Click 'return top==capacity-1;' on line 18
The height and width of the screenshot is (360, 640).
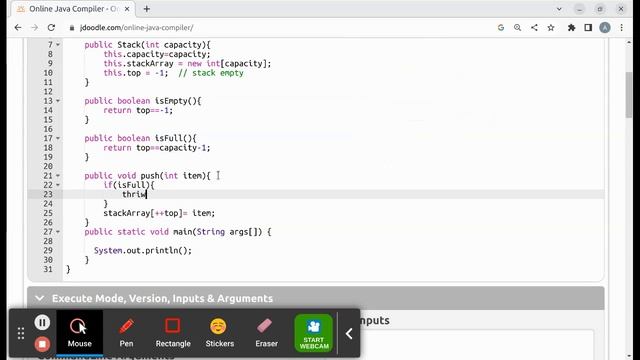tap(157, 148)
